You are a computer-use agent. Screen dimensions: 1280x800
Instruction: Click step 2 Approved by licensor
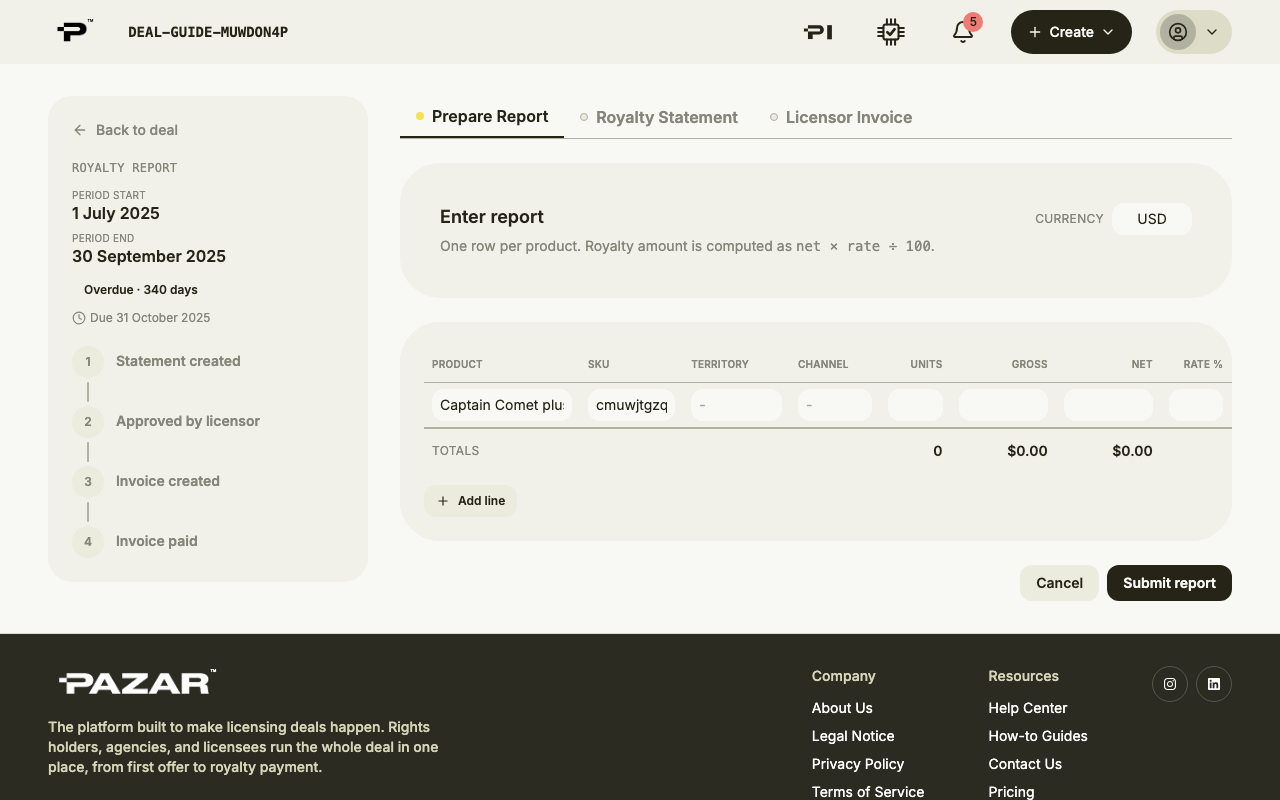point(166,421)
